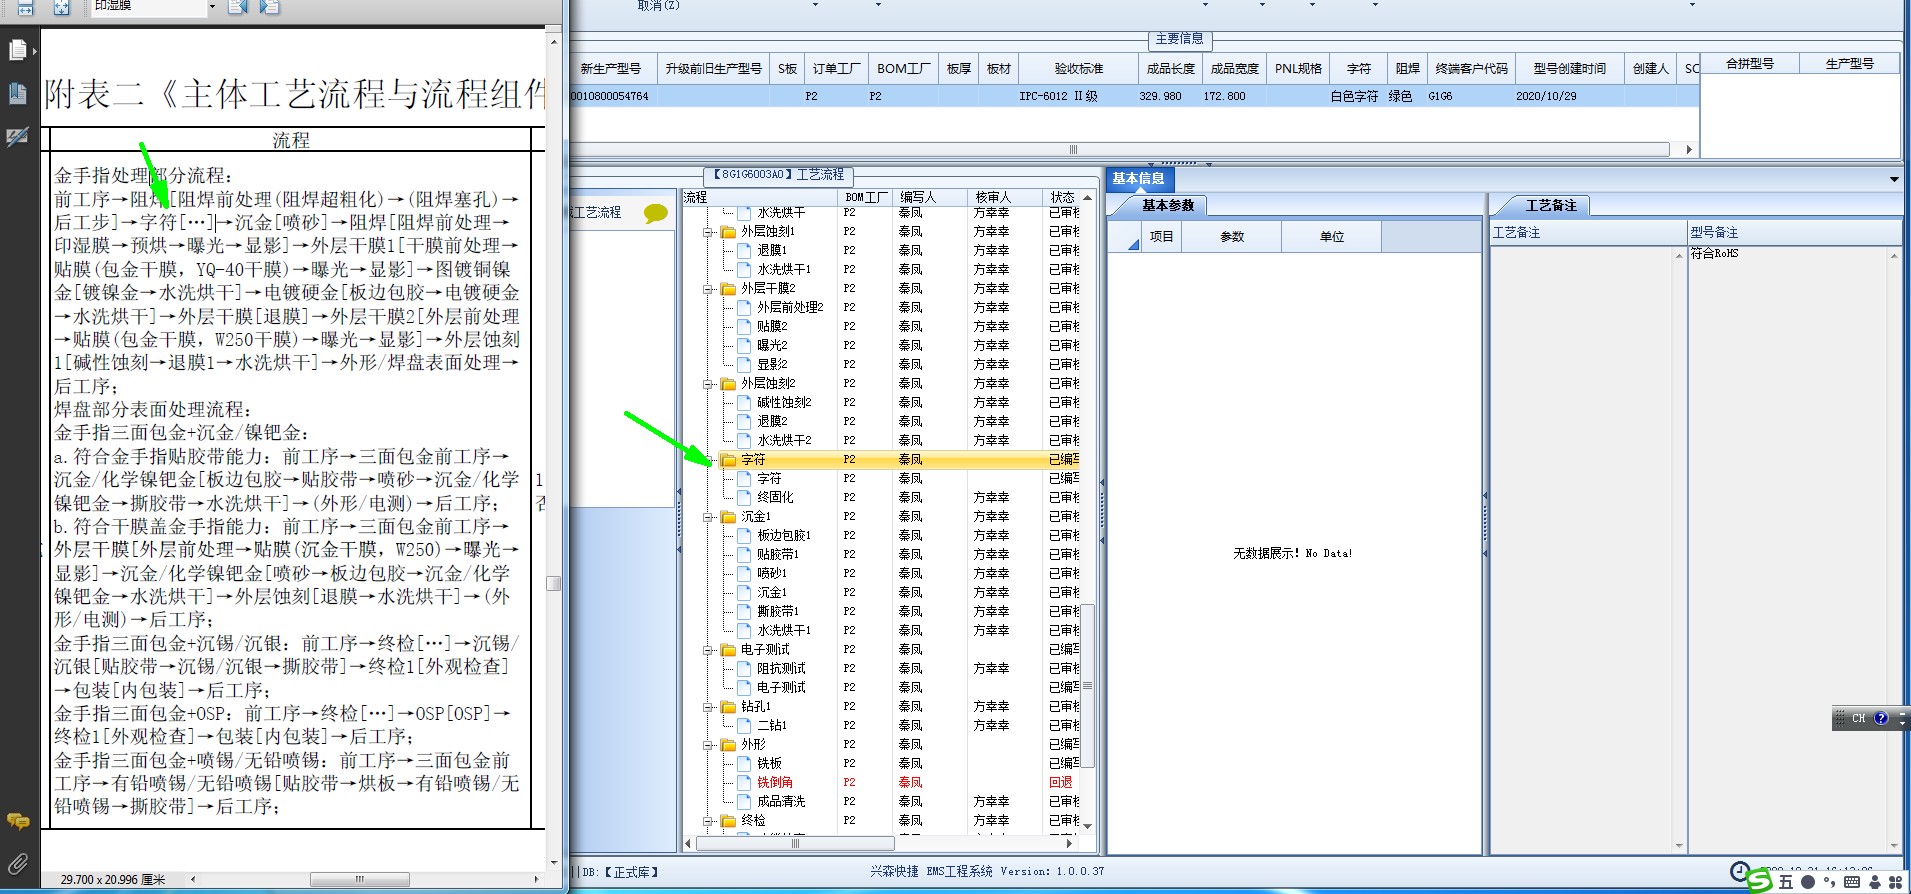Select the red 铣倒角 tree item
The height and width of the screenshot is (894, 1911).
tap(775, 783)
